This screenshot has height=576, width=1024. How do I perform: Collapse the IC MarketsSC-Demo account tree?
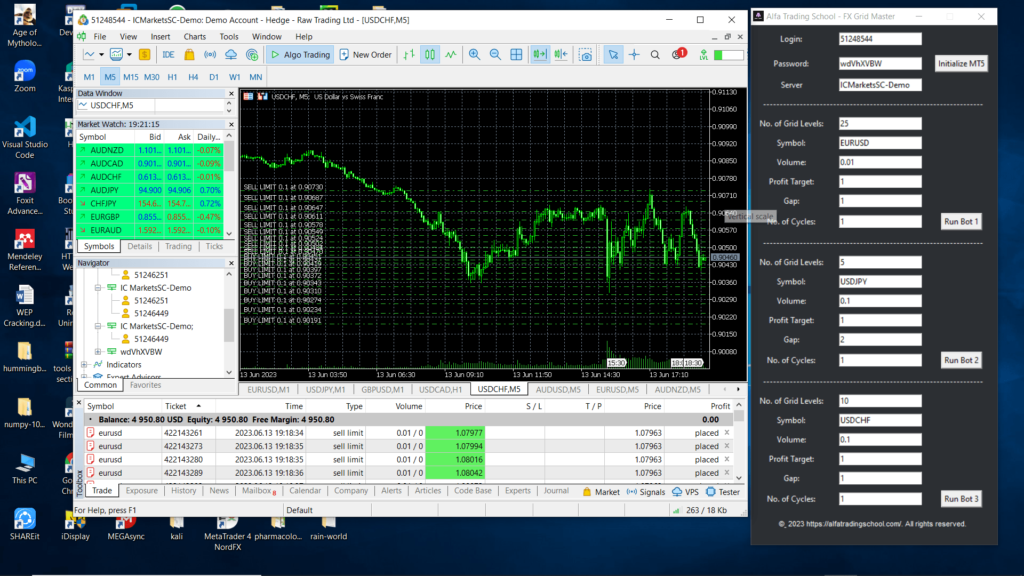(97, 287)
